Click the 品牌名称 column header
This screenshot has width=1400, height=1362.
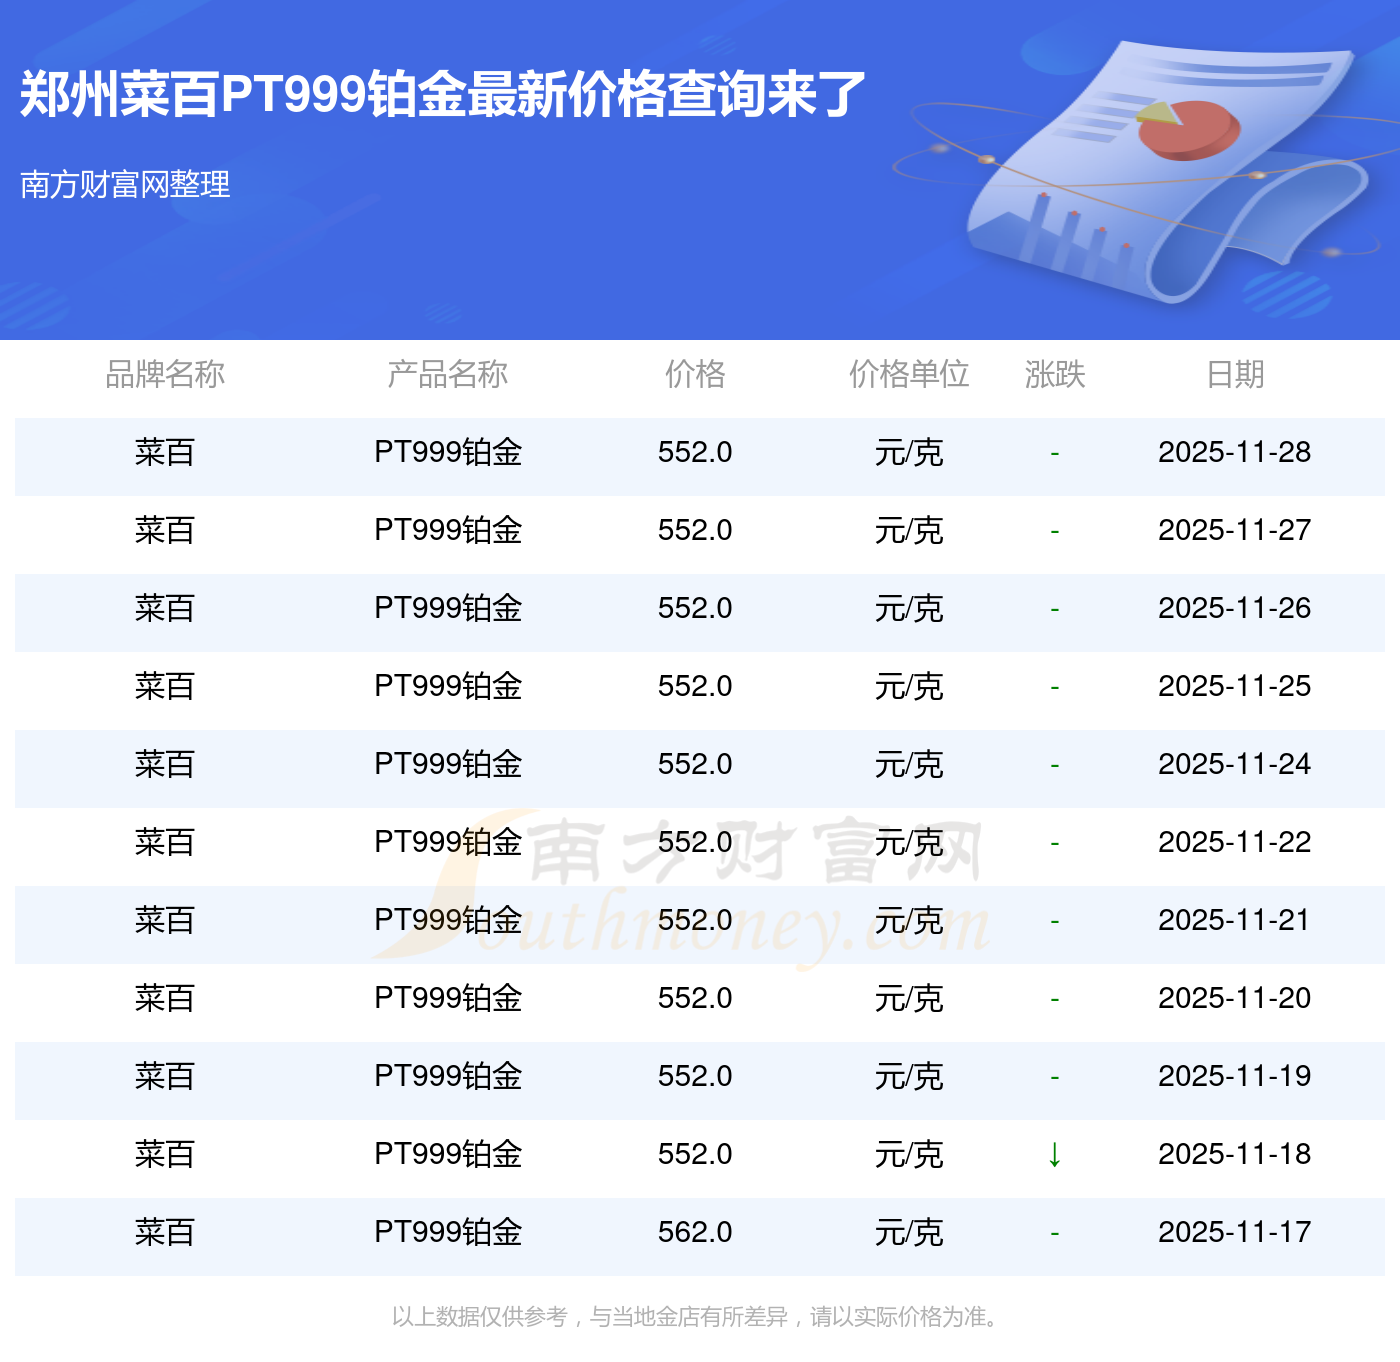pyautogui.click(x=165, y=374)
